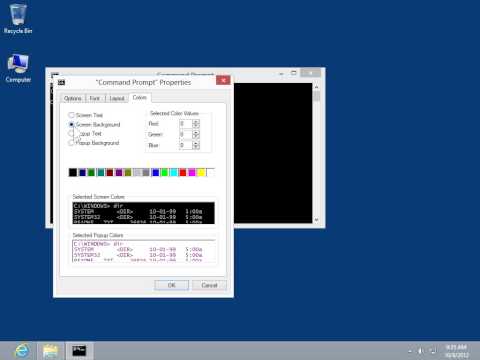This screenshot has height=360, width=480.
Task: Click the volume icon in system tray
Action: pyautogui.click(x=421, y=351)
